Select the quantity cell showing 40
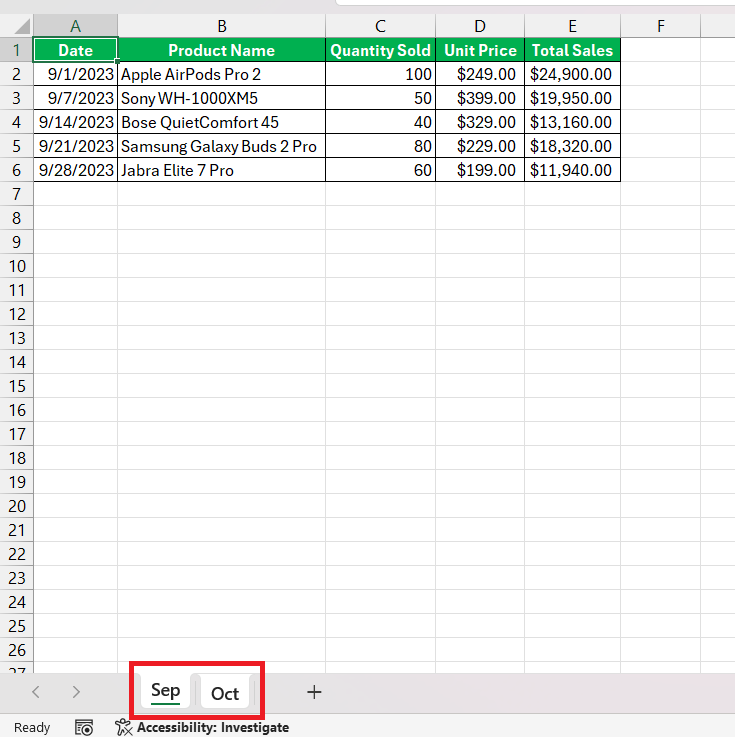 (380, 122)
